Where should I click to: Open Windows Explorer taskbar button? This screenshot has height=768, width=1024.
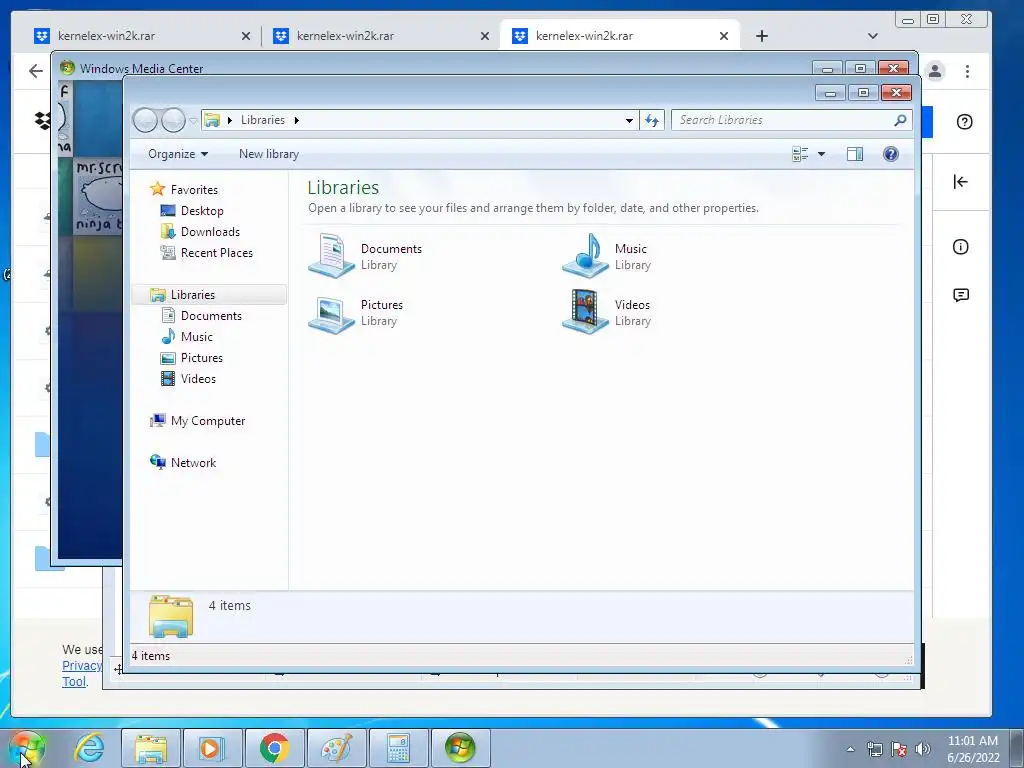(150, 748)
